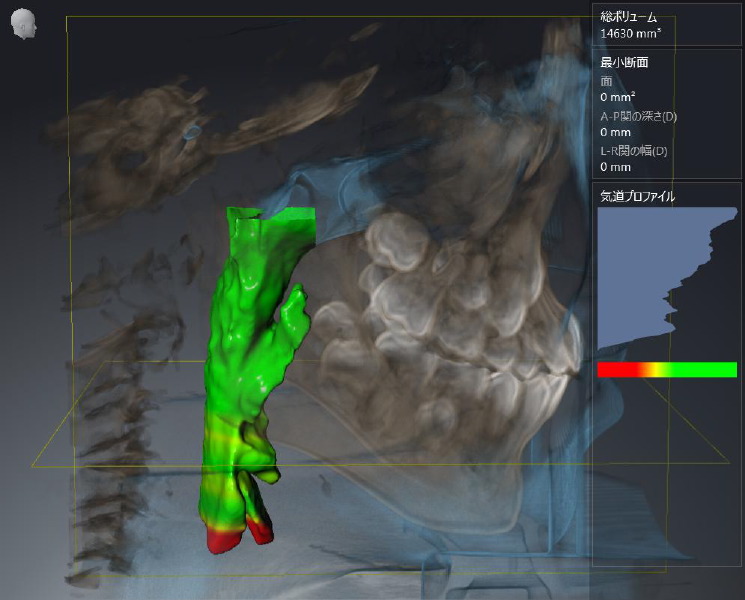Screen dimensions: 745x600
Task: Click the 0 mm² area value
Action: (616, 97)
